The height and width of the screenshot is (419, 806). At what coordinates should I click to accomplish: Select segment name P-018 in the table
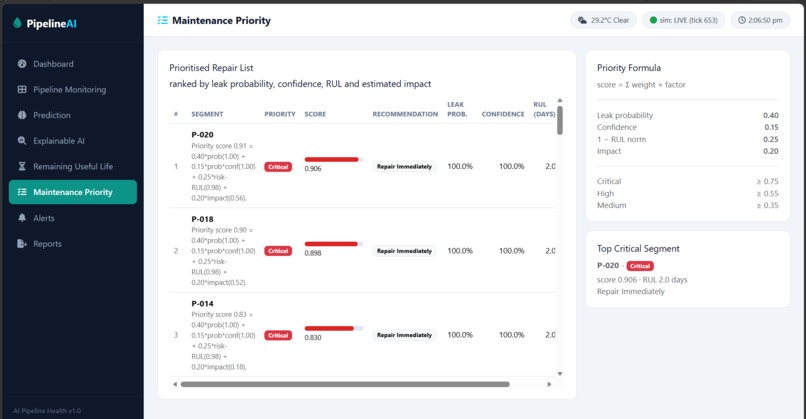click(x=202, y=219)
